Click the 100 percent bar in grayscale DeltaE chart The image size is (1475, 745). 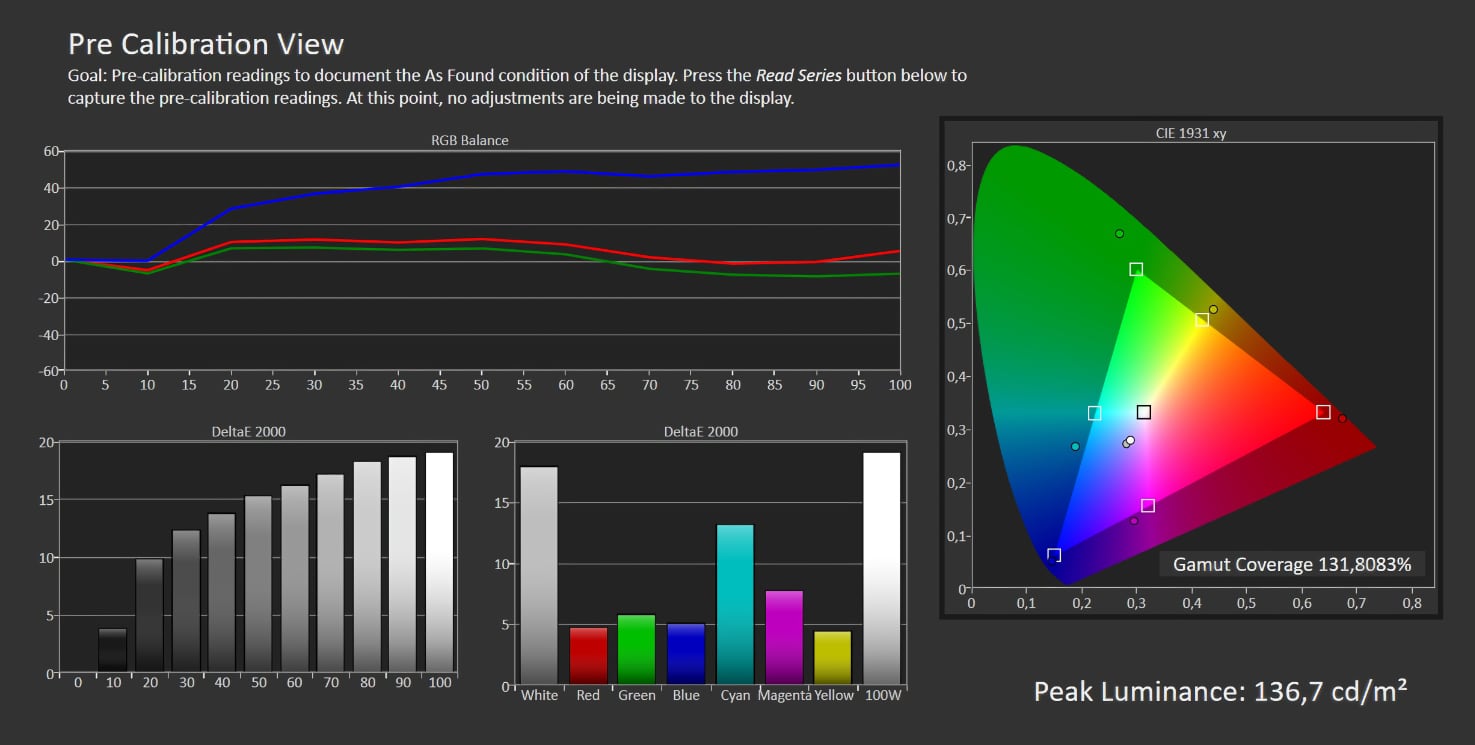click(x=439, y=561)
